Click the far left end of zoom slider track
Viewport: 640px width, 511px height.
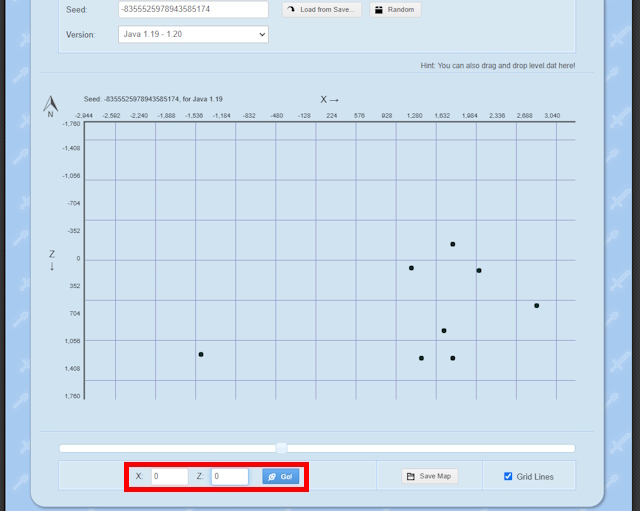click(x=62, y=448)
